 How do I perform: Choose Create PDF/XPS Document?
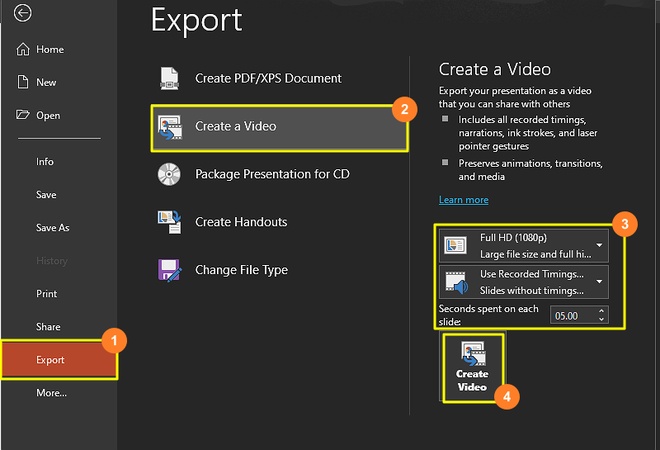pos(279,78)
